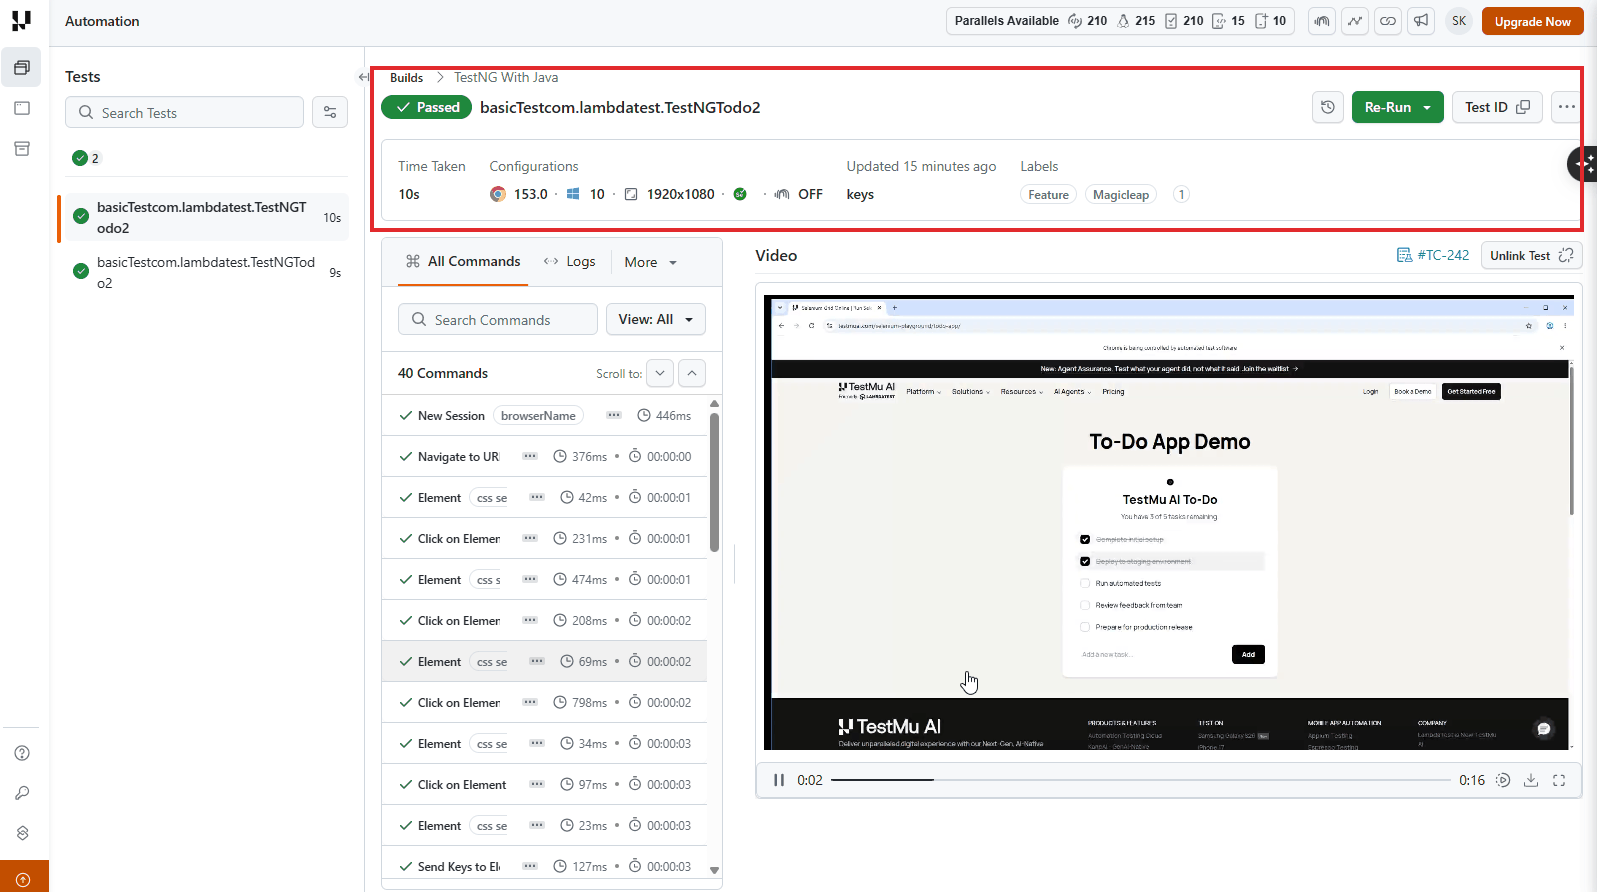Open the automation builds icon in left rail
Screen dimensions: 1597x892
(x=22, y=68)
